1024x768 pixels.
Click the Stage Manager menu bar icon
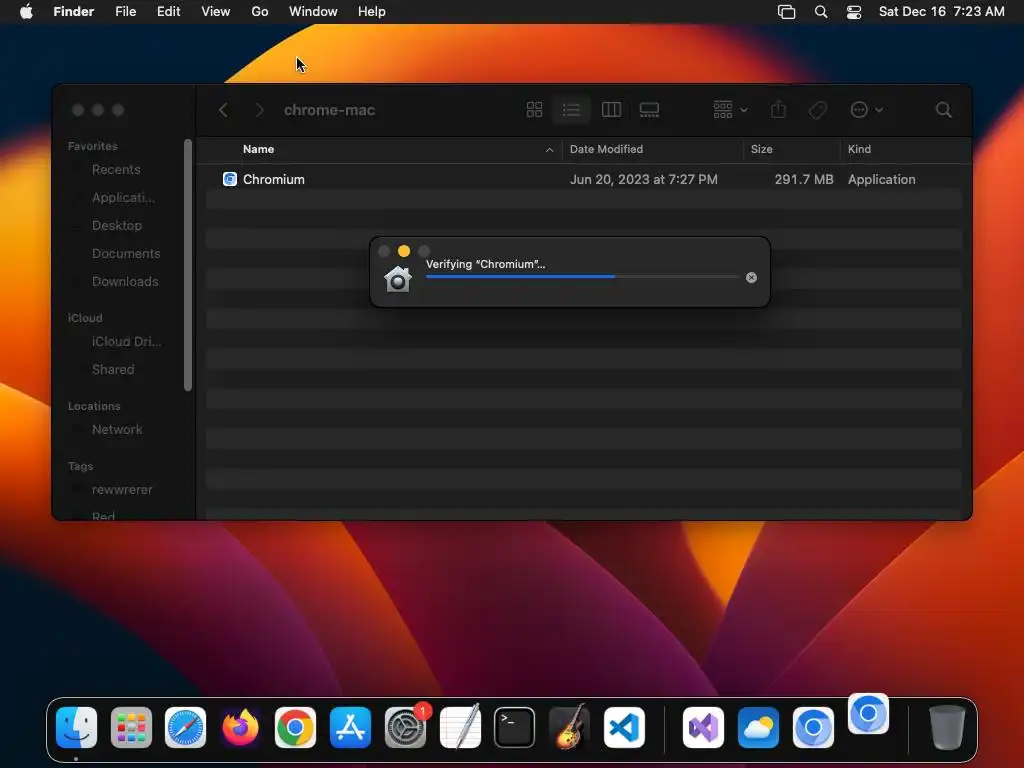(x=786, y=12)
